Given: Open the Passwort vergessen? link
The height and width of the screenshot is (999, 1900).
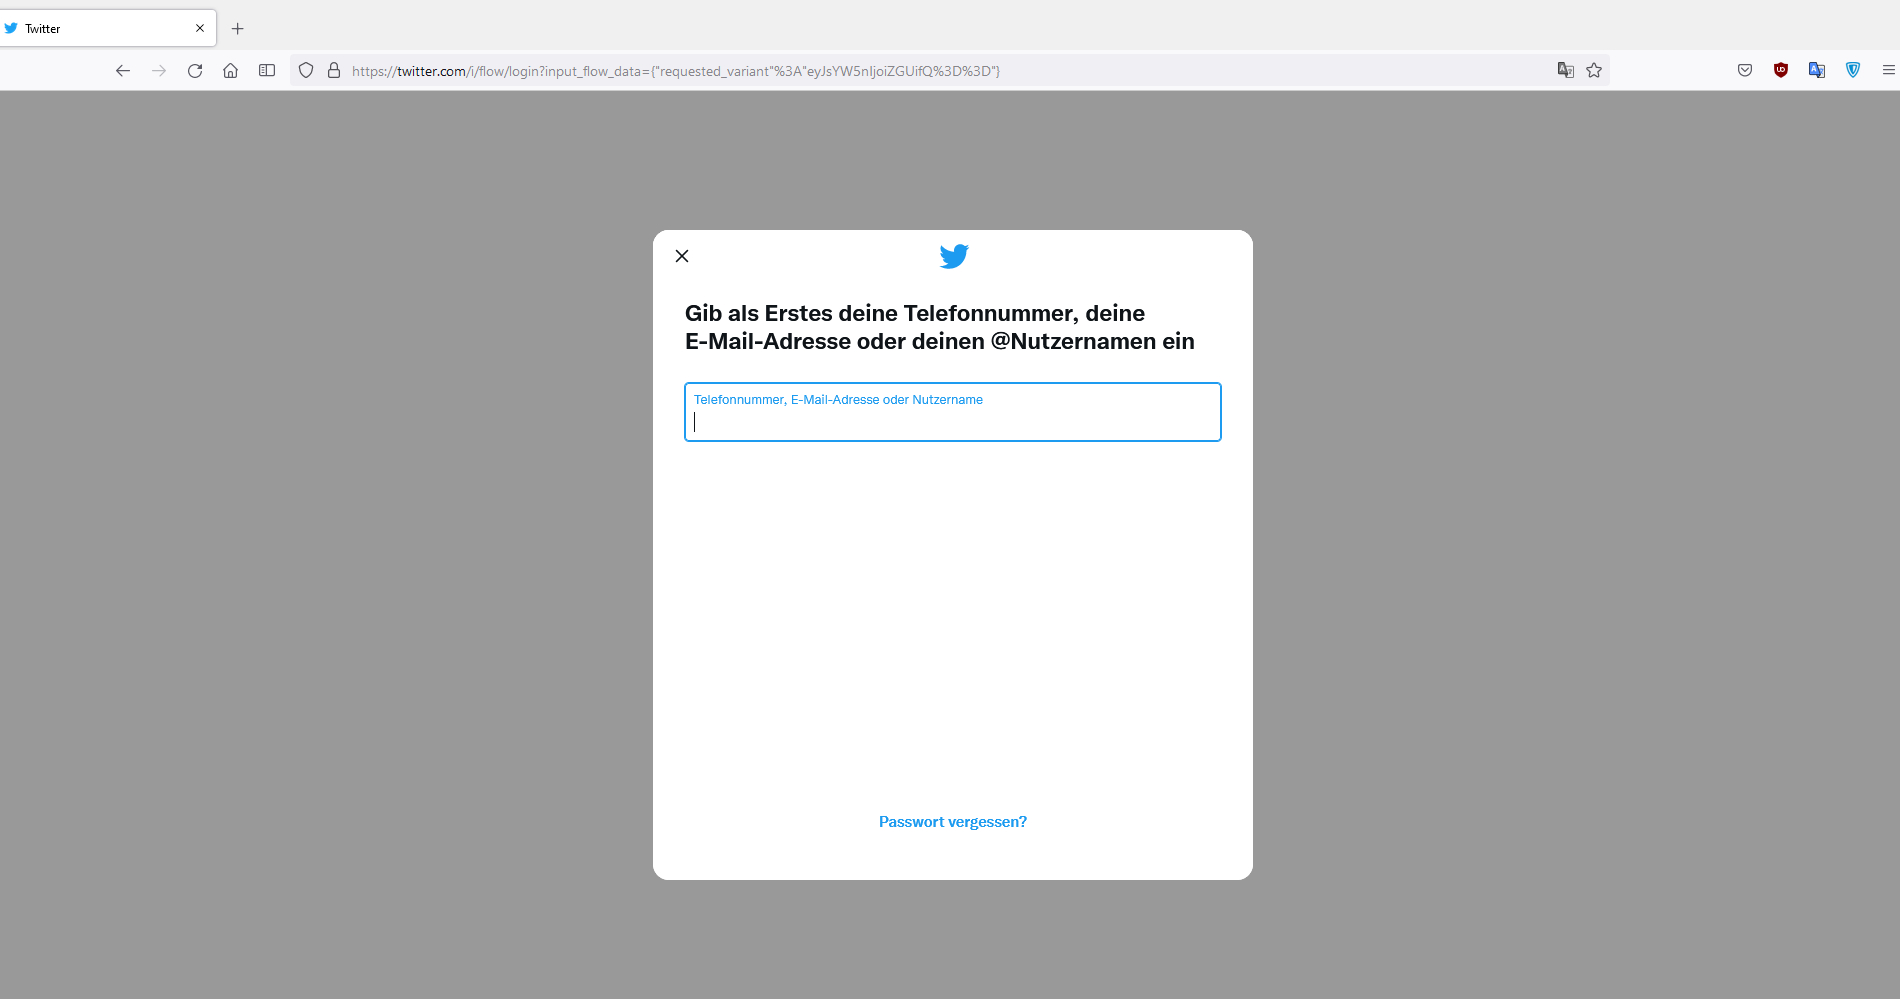Looking at the screenshot, I should point(953,822).
